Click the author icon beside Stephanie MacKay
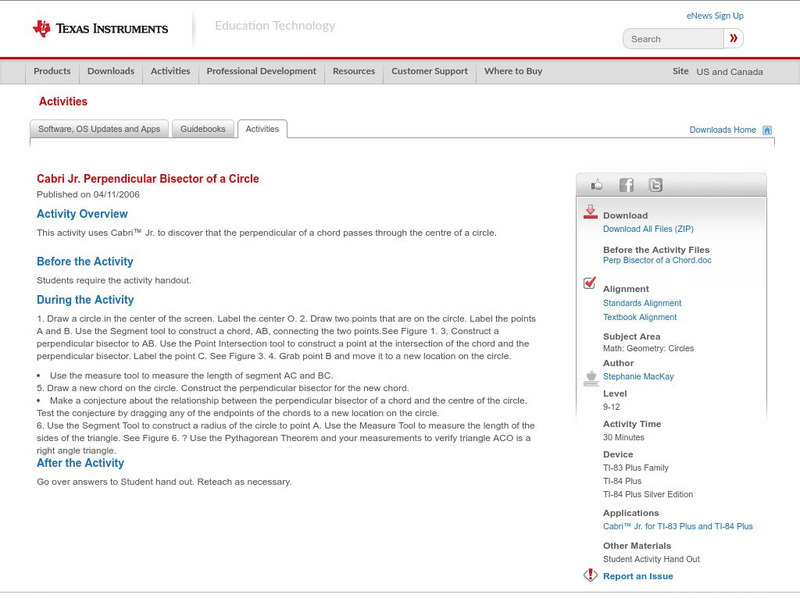This screenshot has height=598, width=800. (590, 377)
